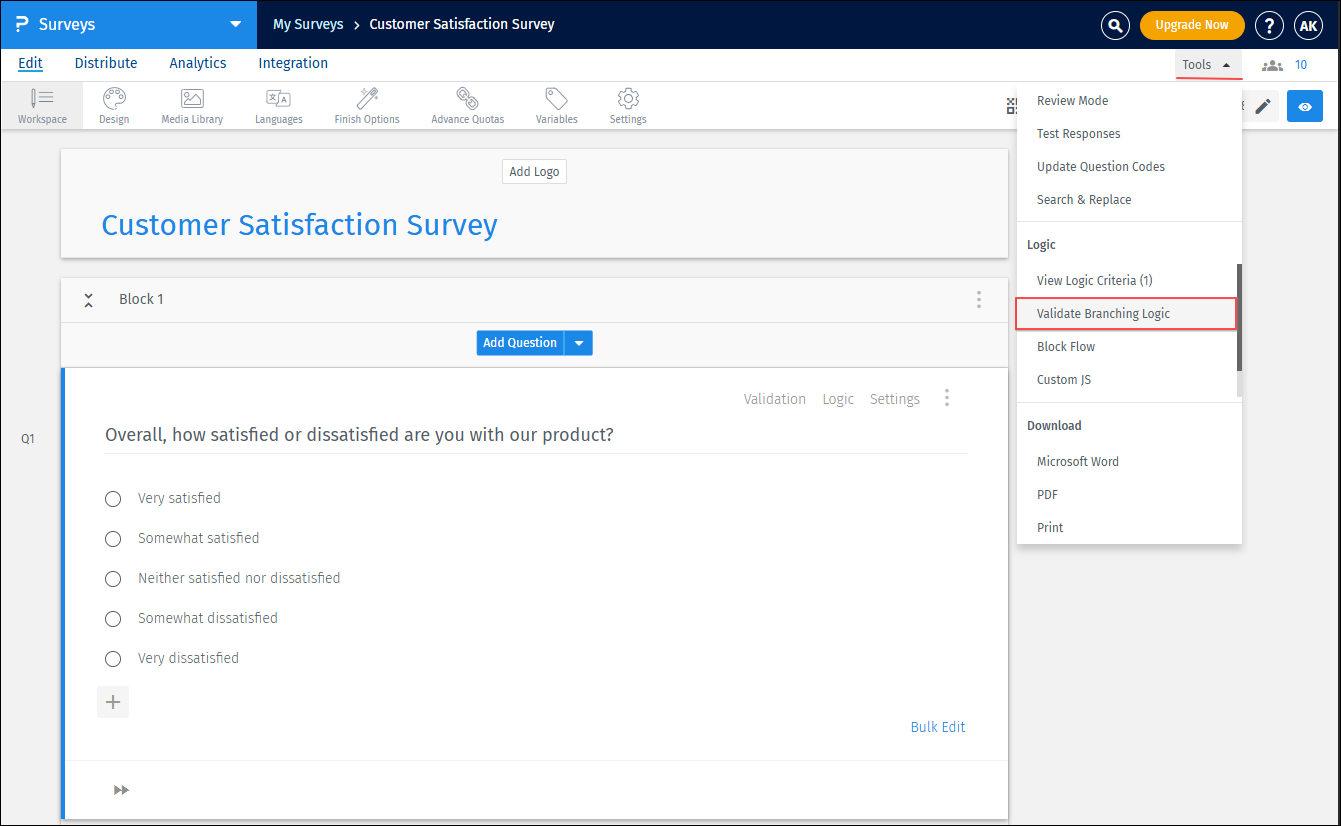Open survey Settings gear
The image size is (1341, 826).
coord(627,105)
